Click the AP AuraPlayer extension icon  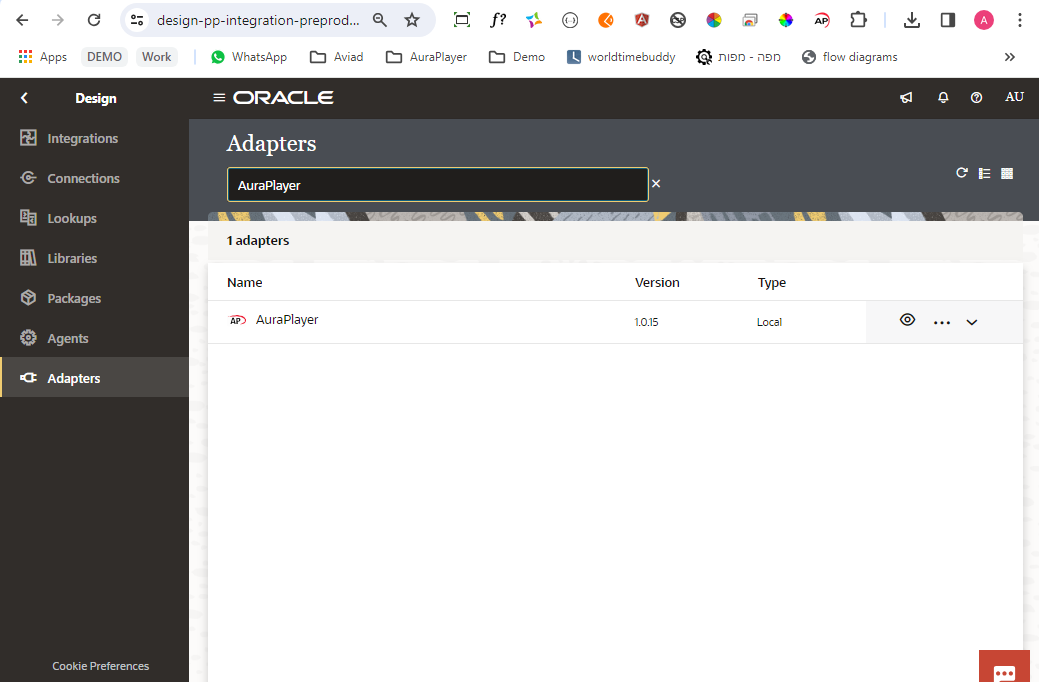(x=822, y=20)
